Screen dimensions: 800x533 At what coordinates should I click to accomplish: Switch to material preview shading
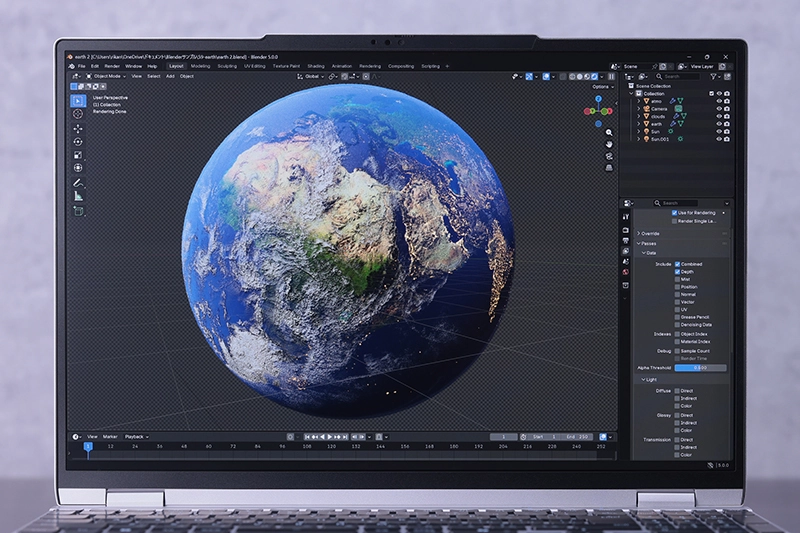[587, 77]
